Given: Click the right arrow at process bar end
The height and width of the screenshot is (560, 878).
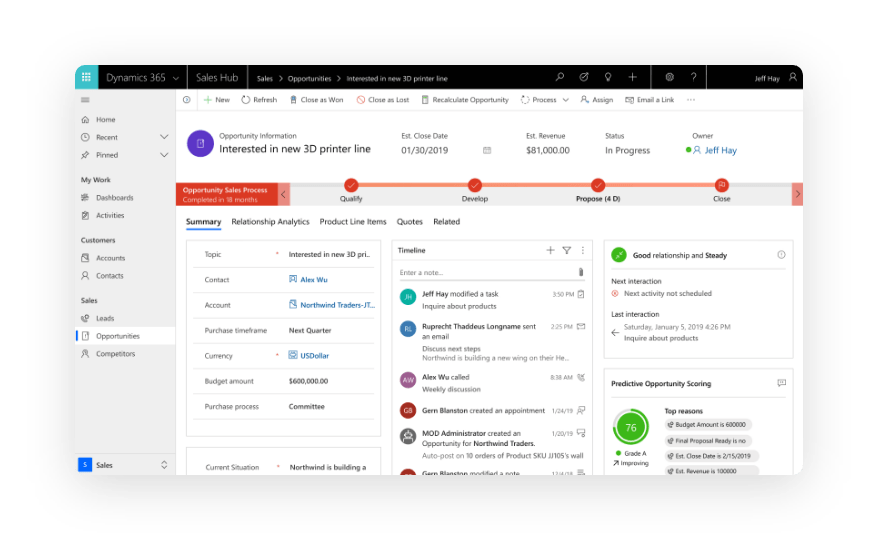Looking at the screenshot, I should (797, 194).
